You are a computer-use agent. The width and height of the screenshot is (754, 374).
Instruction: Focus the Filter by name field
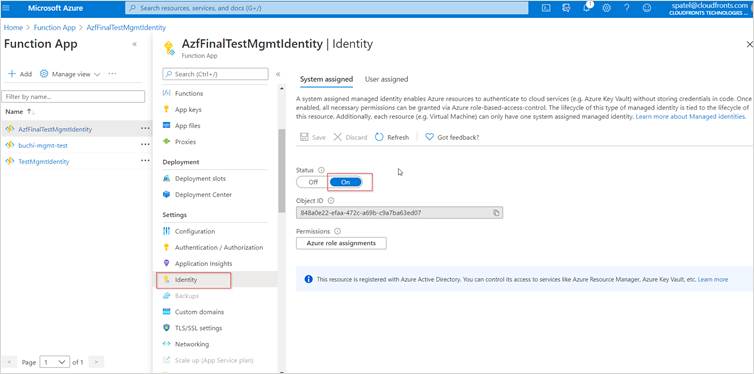click(x=73, y=97)
